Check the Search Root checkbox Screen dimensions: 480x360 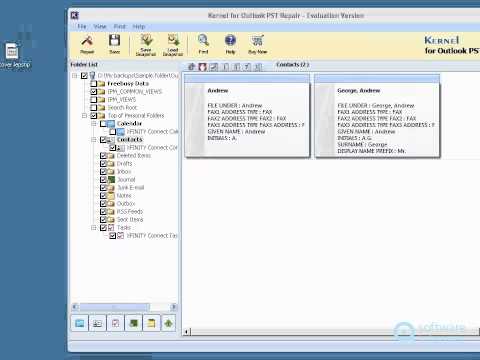pyautogui.click(x=94, y=108)
